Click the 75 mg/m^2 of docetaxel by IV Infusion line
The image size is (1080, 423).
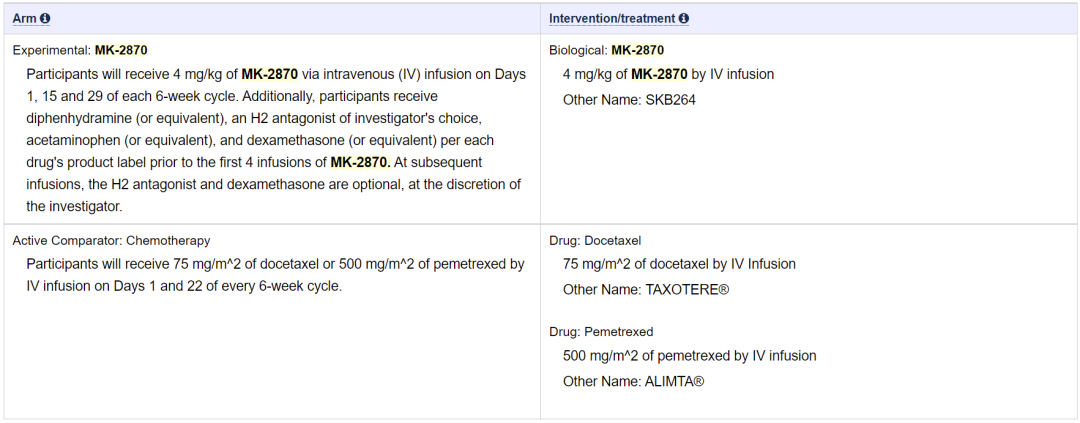click(679, 265)
